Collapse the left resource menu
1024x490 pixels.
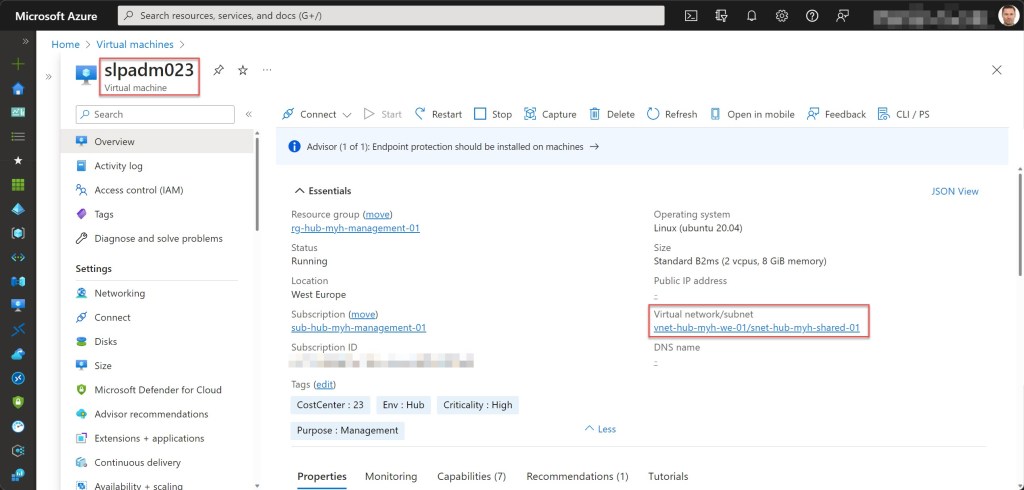[249, 114]
